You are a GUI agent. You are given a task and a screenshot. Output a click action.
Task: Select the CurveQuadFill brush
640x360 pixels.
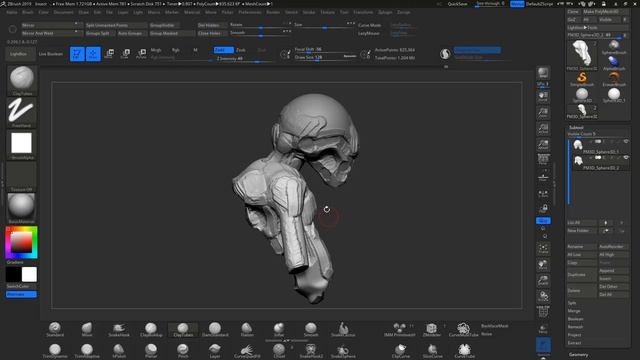coord(247,351)
